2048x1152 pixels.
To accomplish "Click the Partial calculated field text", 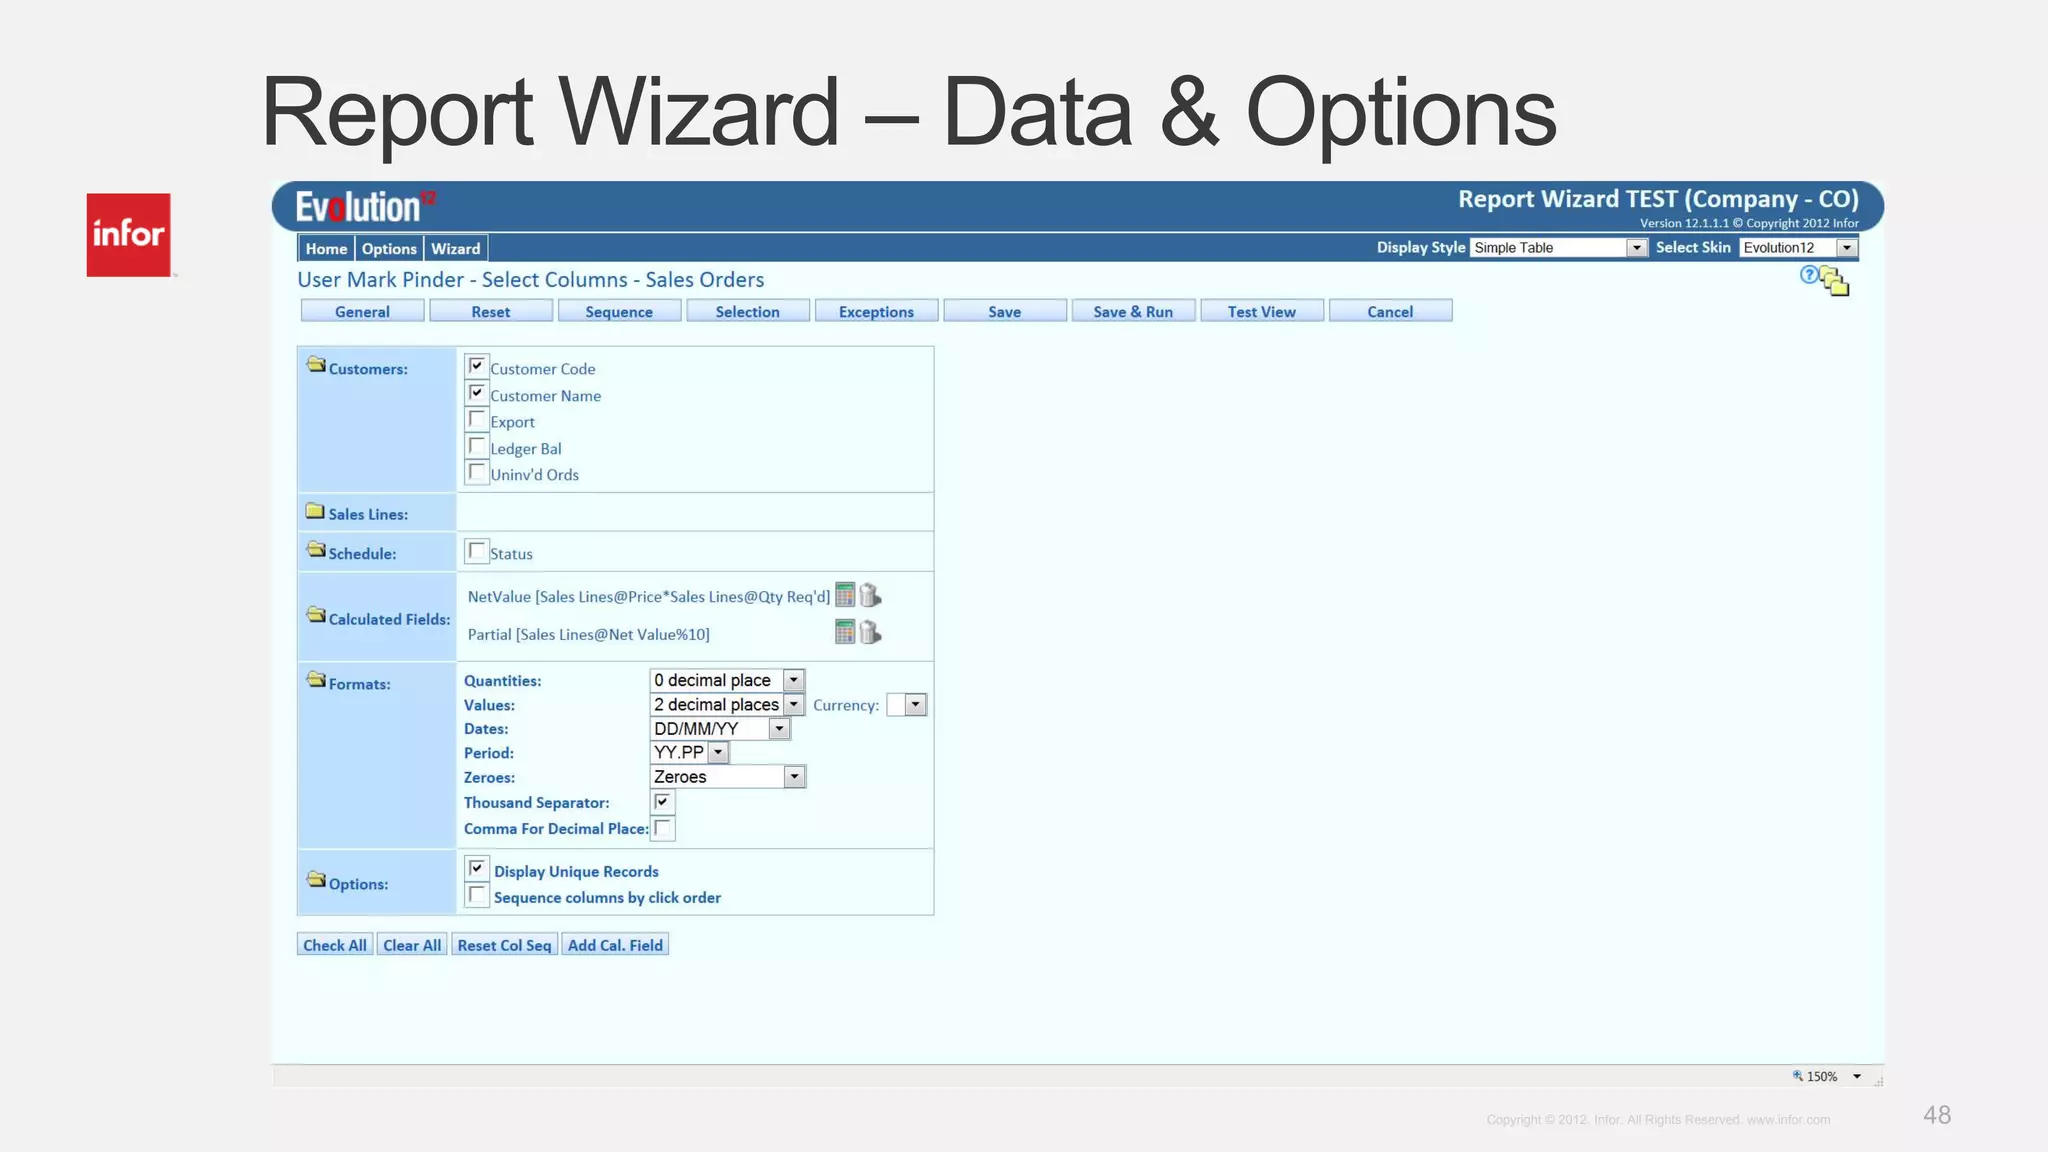I will point(589,635).
